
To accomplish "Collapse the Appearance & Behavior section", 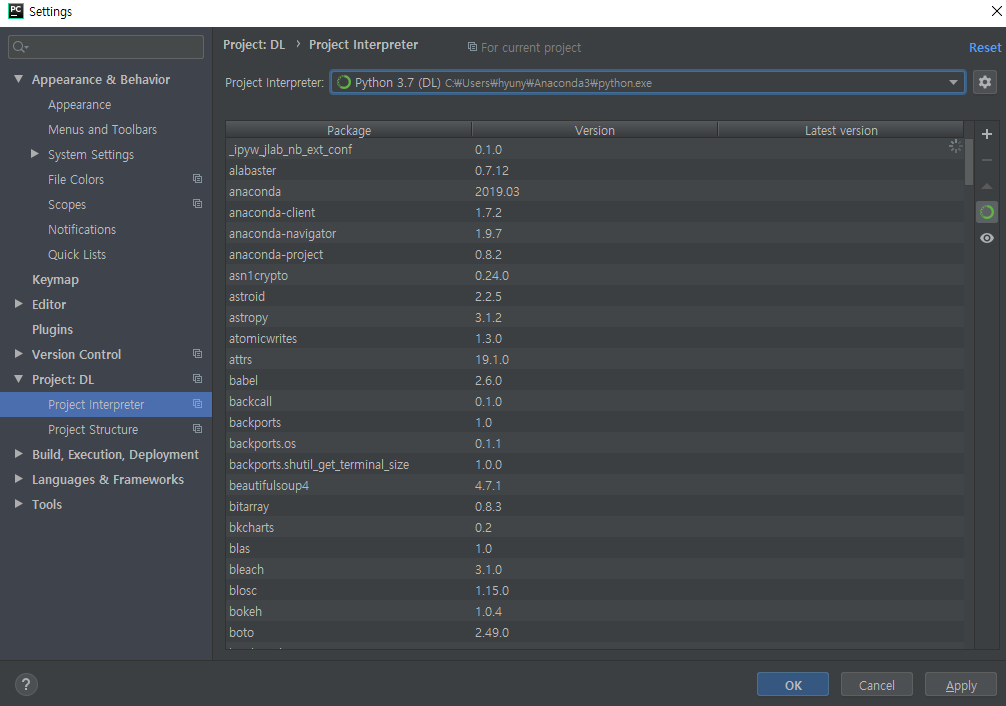I will coord(19,79).
